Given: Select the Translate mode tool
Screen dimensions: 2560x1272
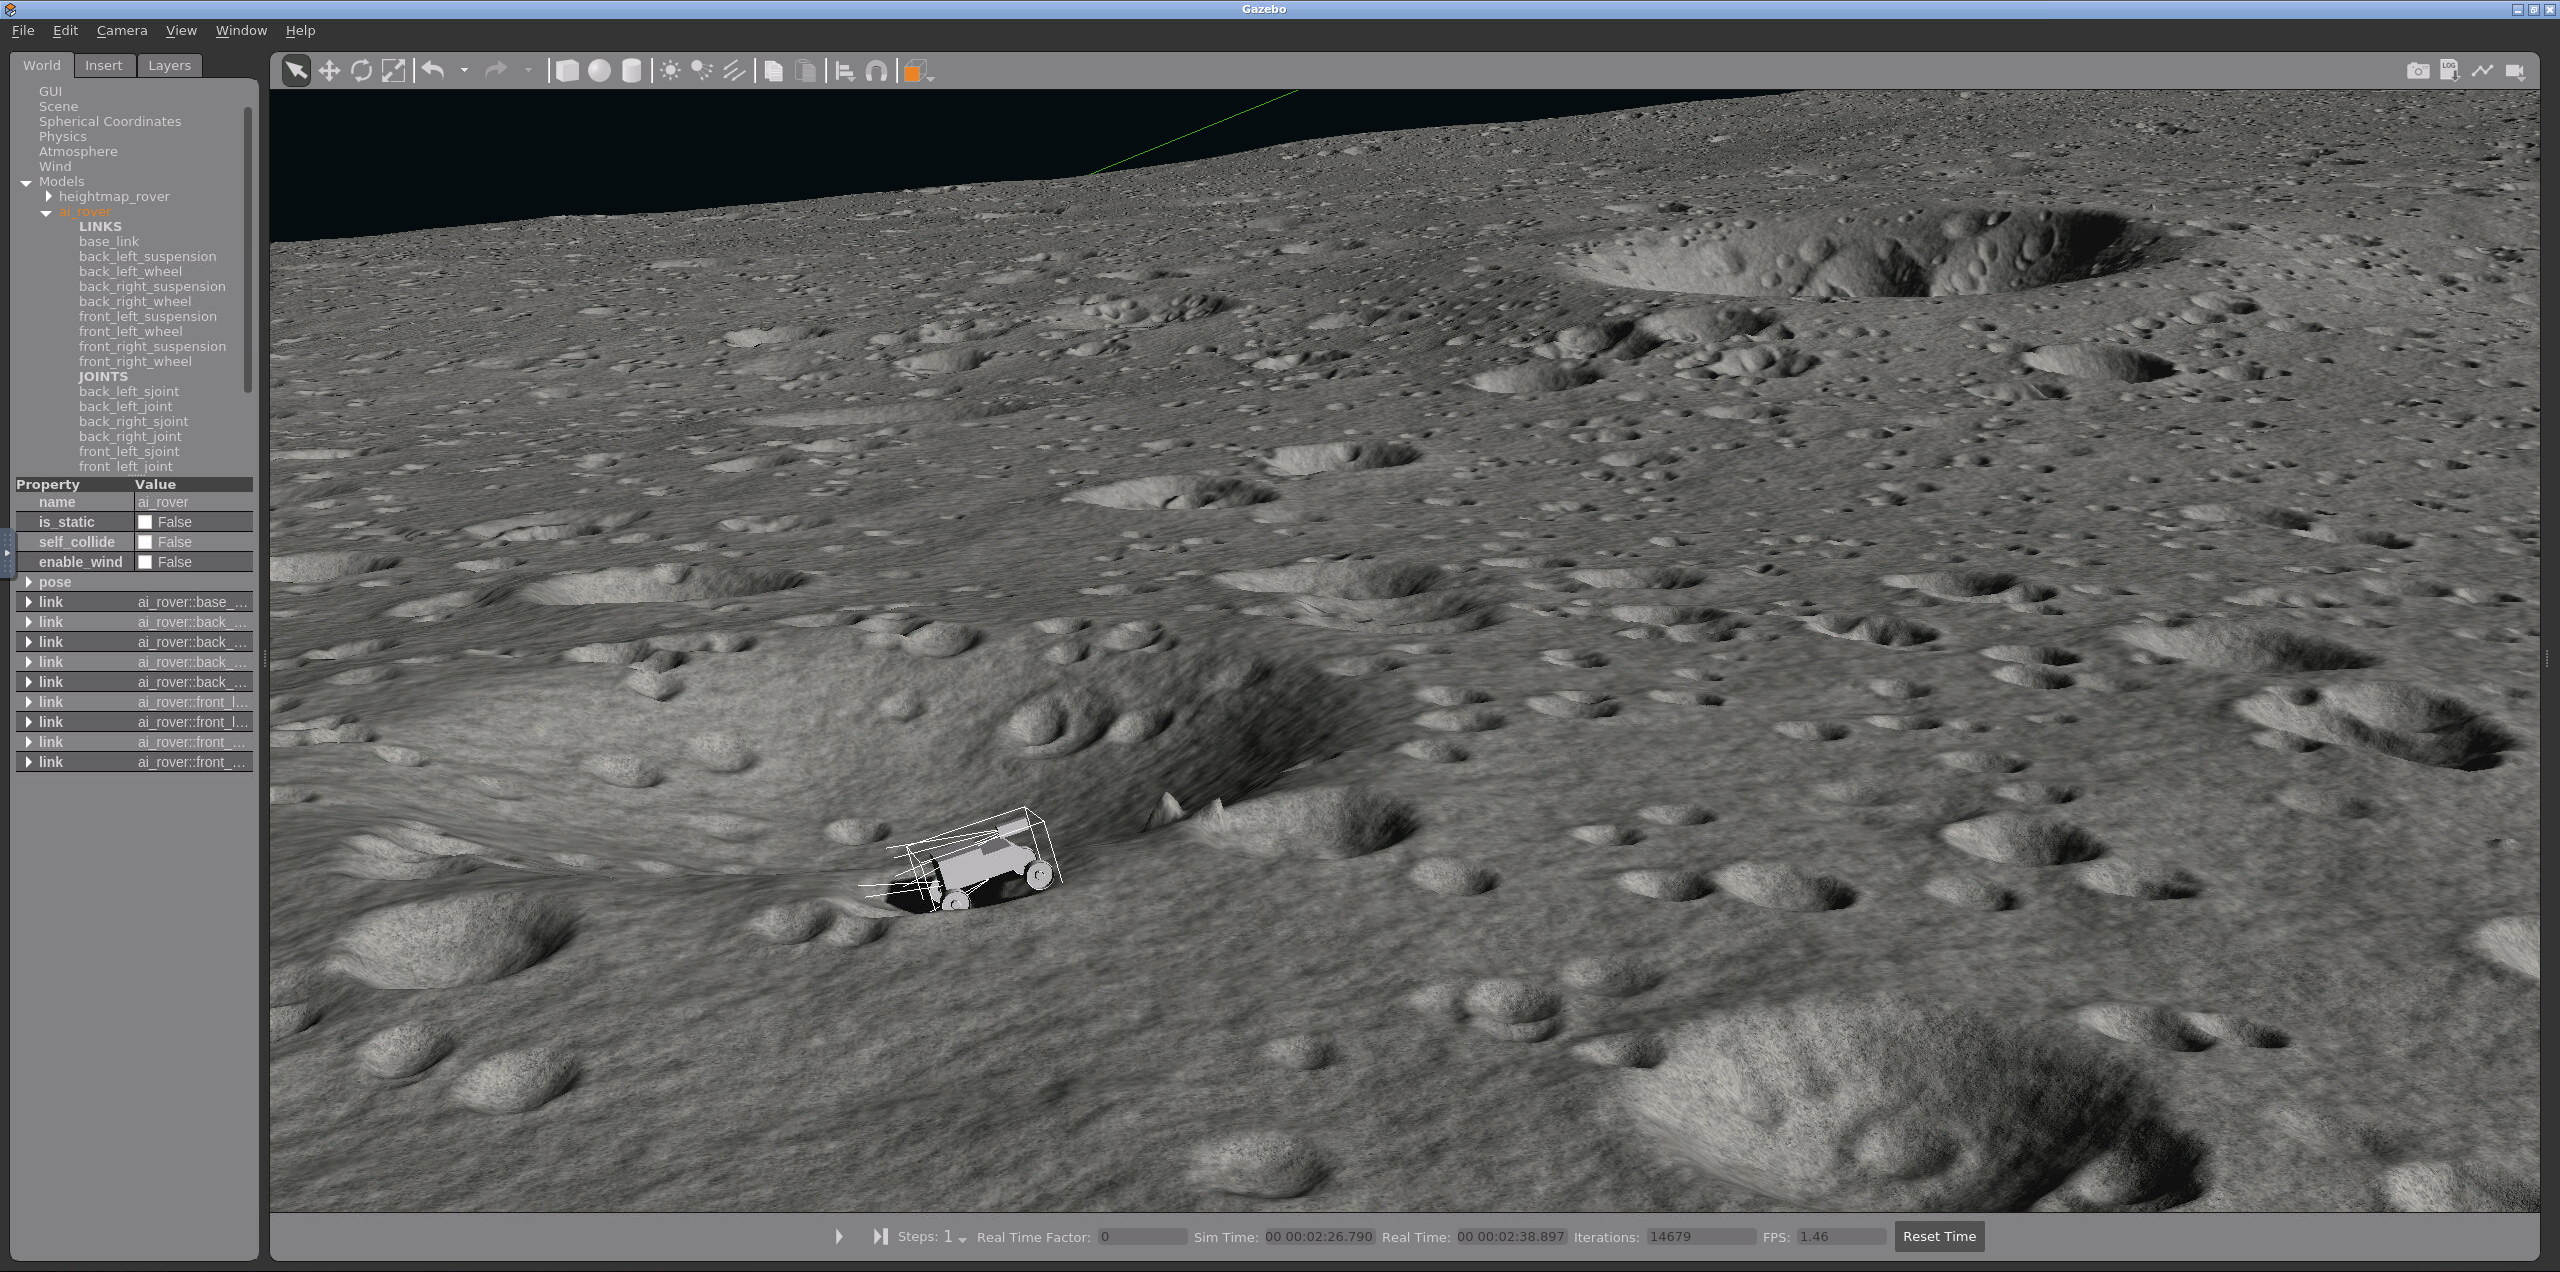Looking at the screenshot, I should (x=329, y=71).
